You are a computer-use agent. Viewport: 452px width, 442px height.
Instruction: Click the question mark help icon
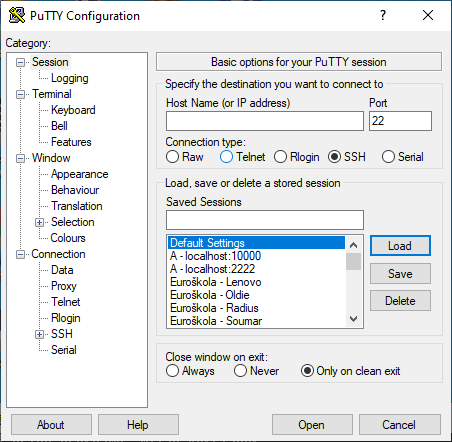(383, 15)
